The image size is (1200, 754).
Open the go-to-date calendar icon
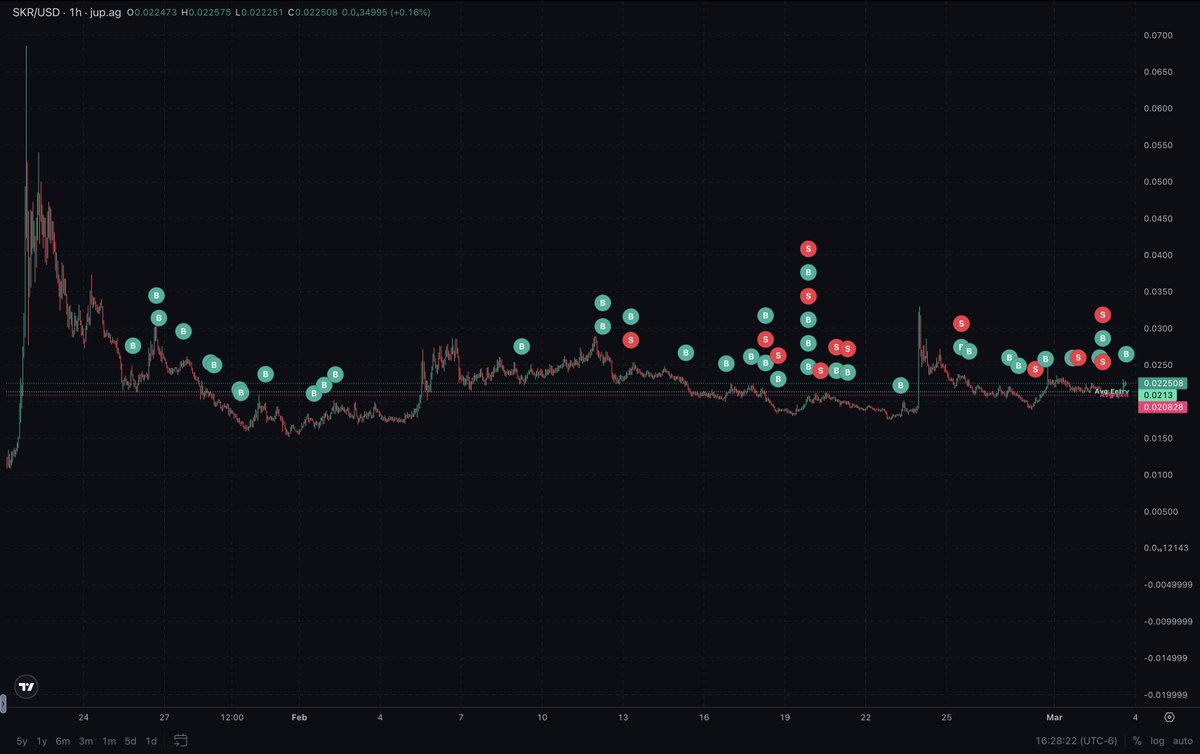[180, 741]
